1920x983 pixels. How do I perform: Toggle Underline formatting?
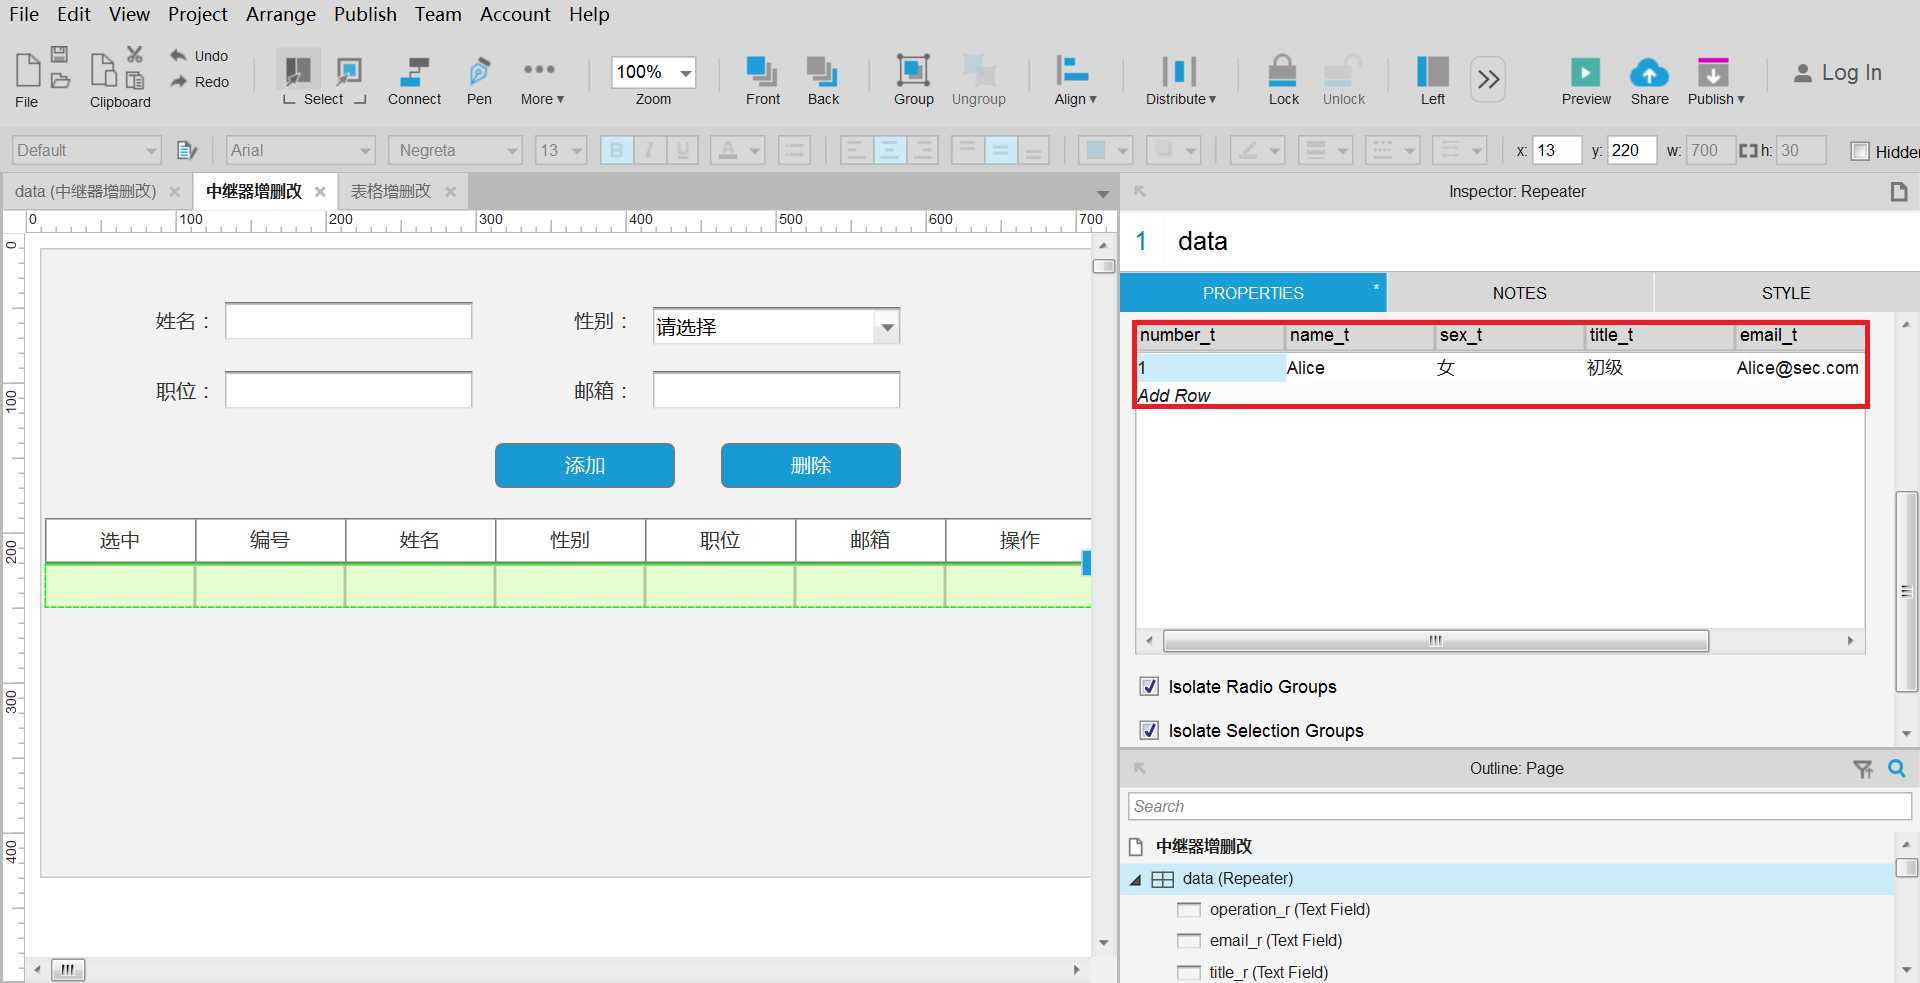pos(683,150)
